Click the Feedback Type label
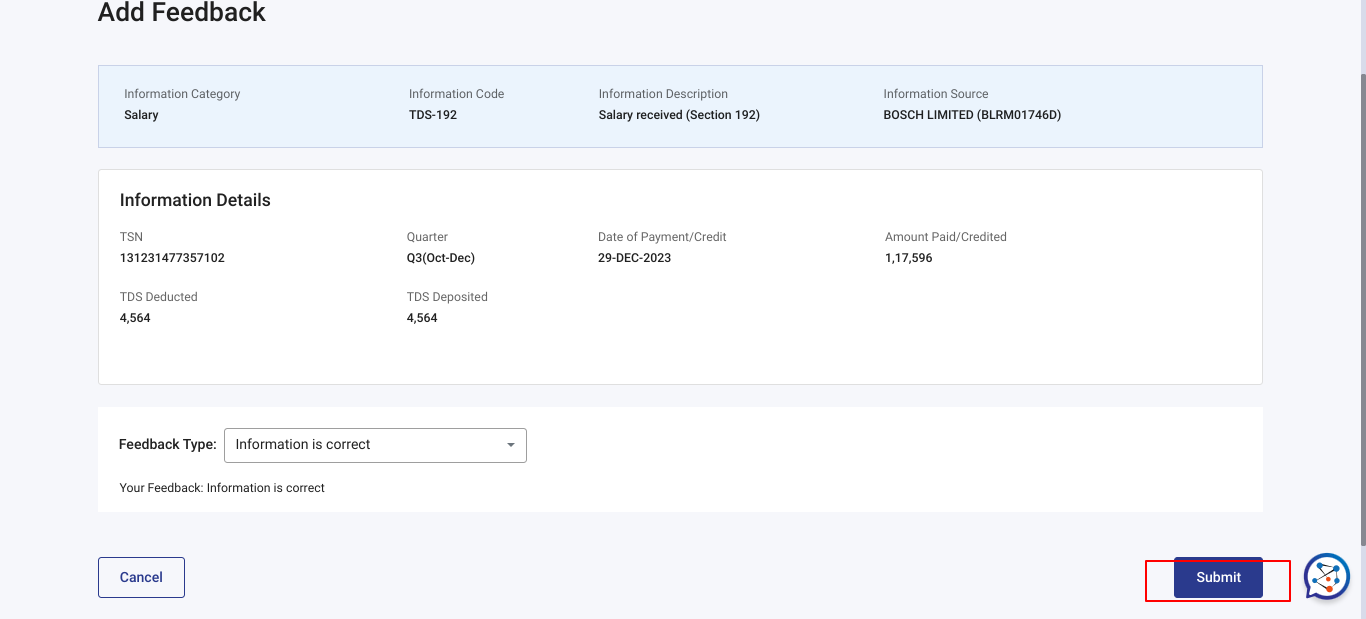 [x=167, y=445]
